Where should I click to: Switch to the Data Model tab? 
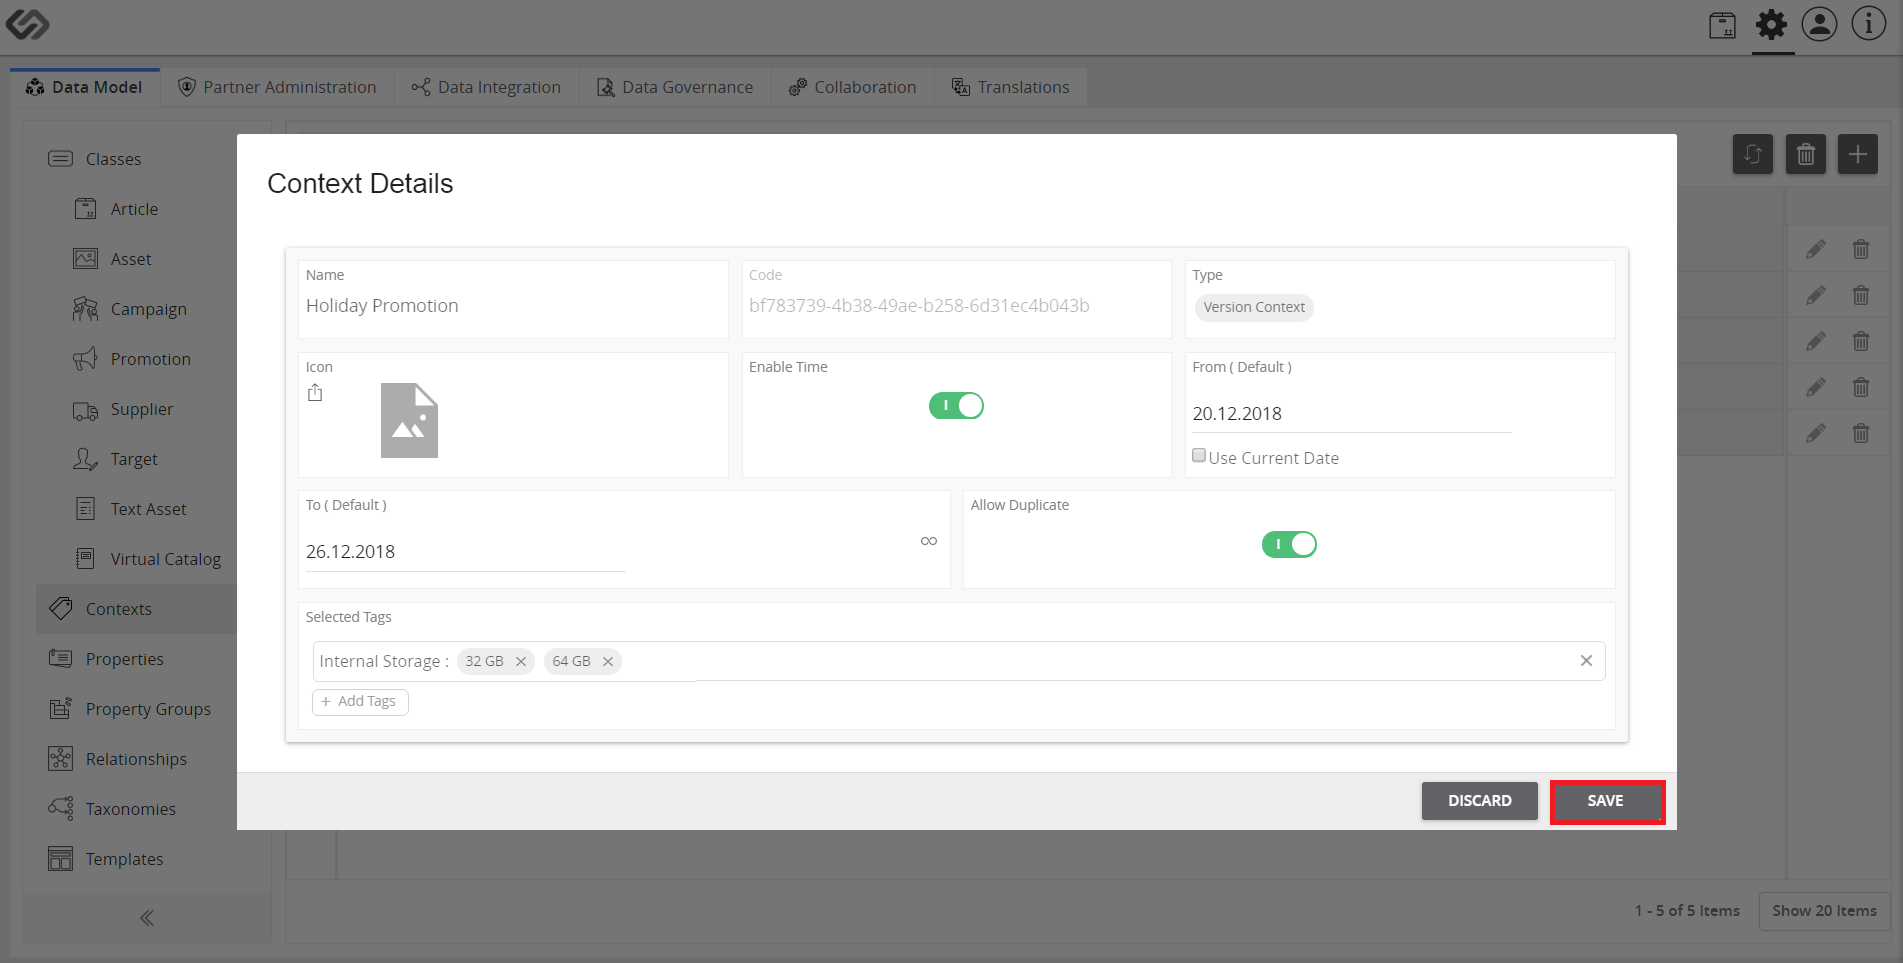(x=85, y=87)
